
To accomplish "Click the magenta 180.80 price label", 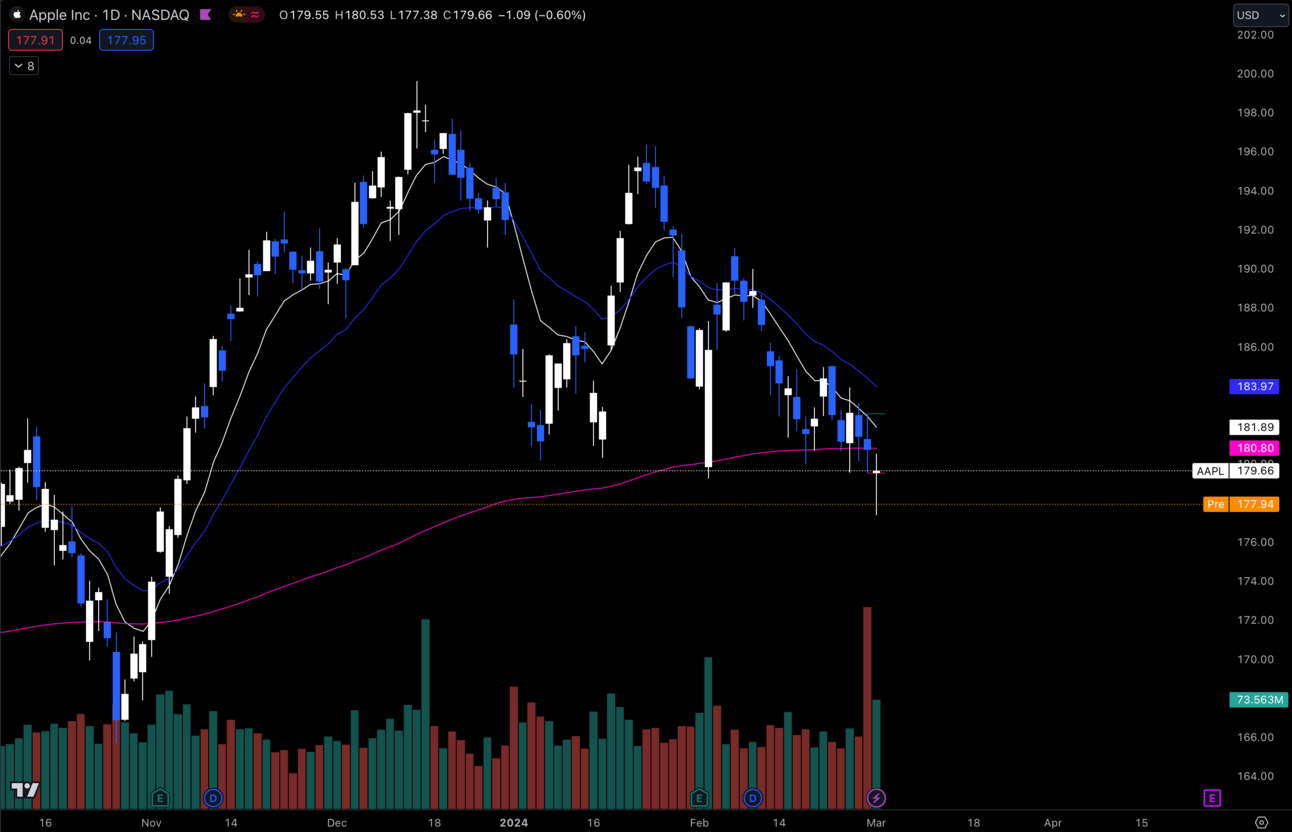I will tap(1255, 448).
